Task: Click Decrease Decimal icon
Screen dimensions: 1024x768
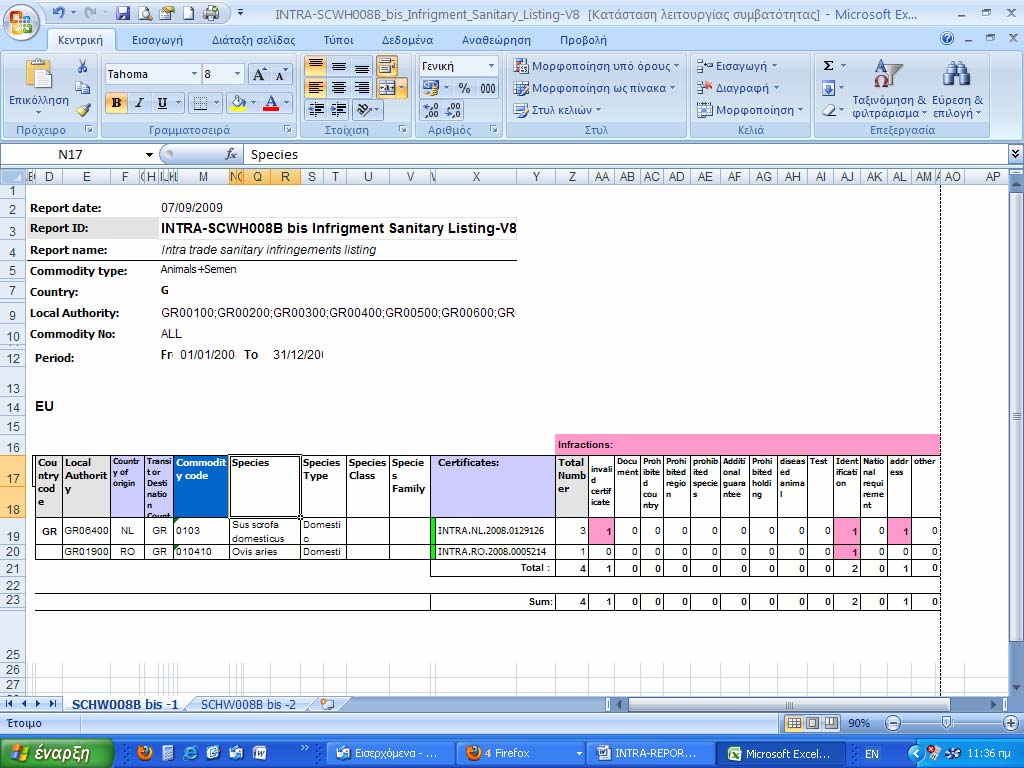Action: coord(454,110)
